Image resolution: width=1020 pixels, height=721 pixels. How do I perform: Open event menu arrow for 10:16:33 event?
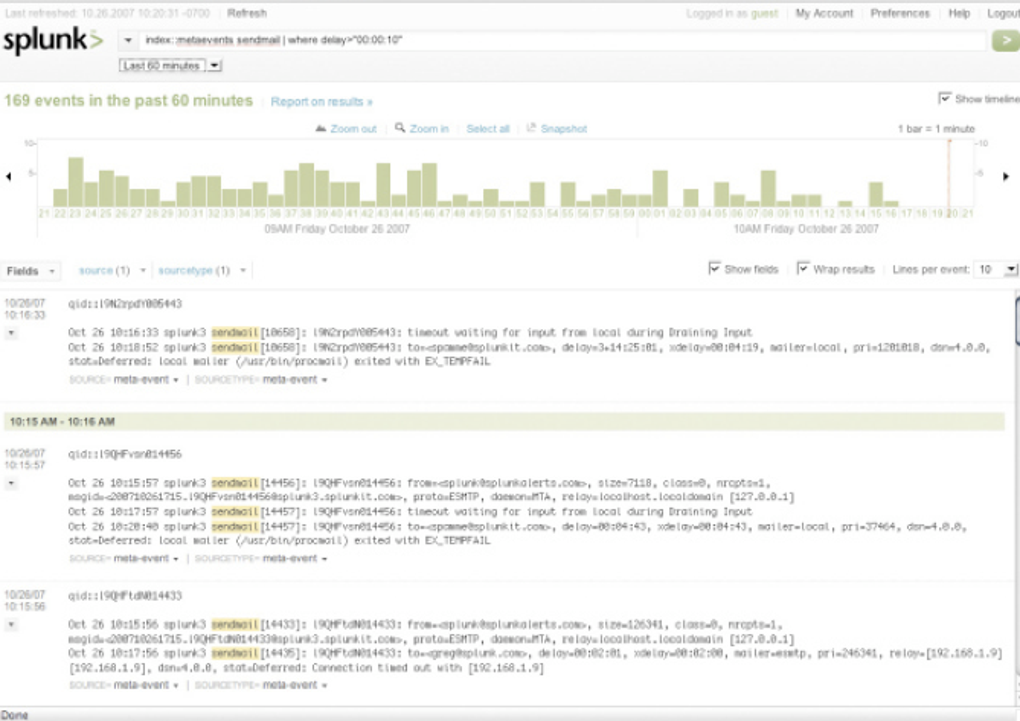point(11,333)
